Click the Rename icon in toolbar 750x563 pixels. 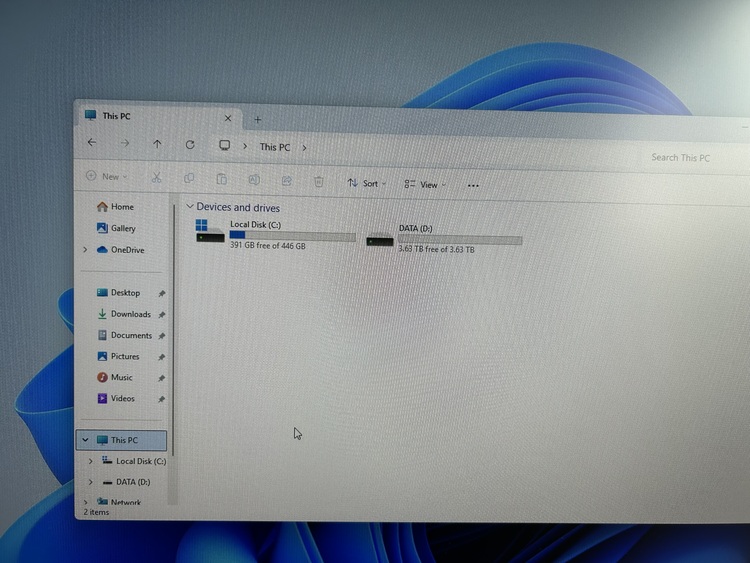tap(254, 180)
